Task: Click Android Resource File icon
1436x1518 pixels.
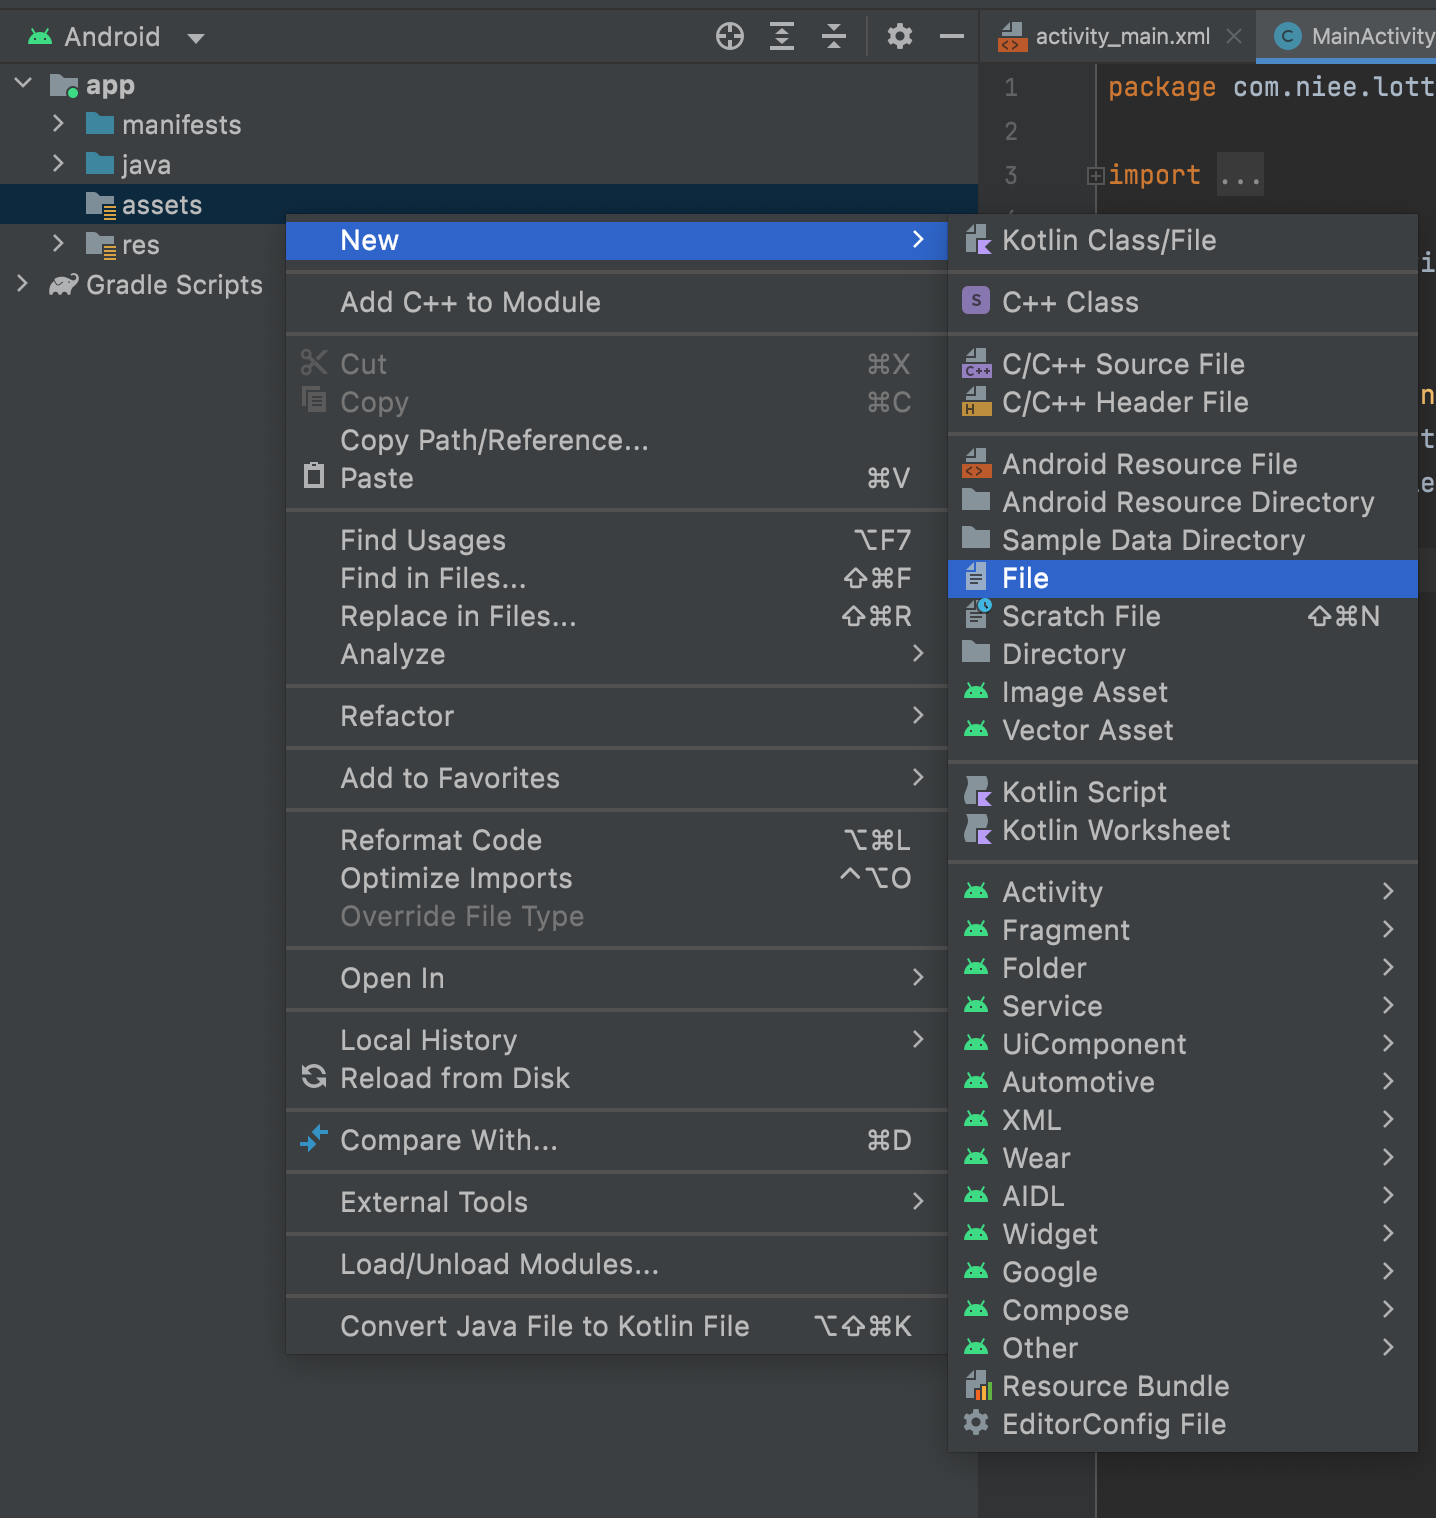Action: tap(976, 463)
